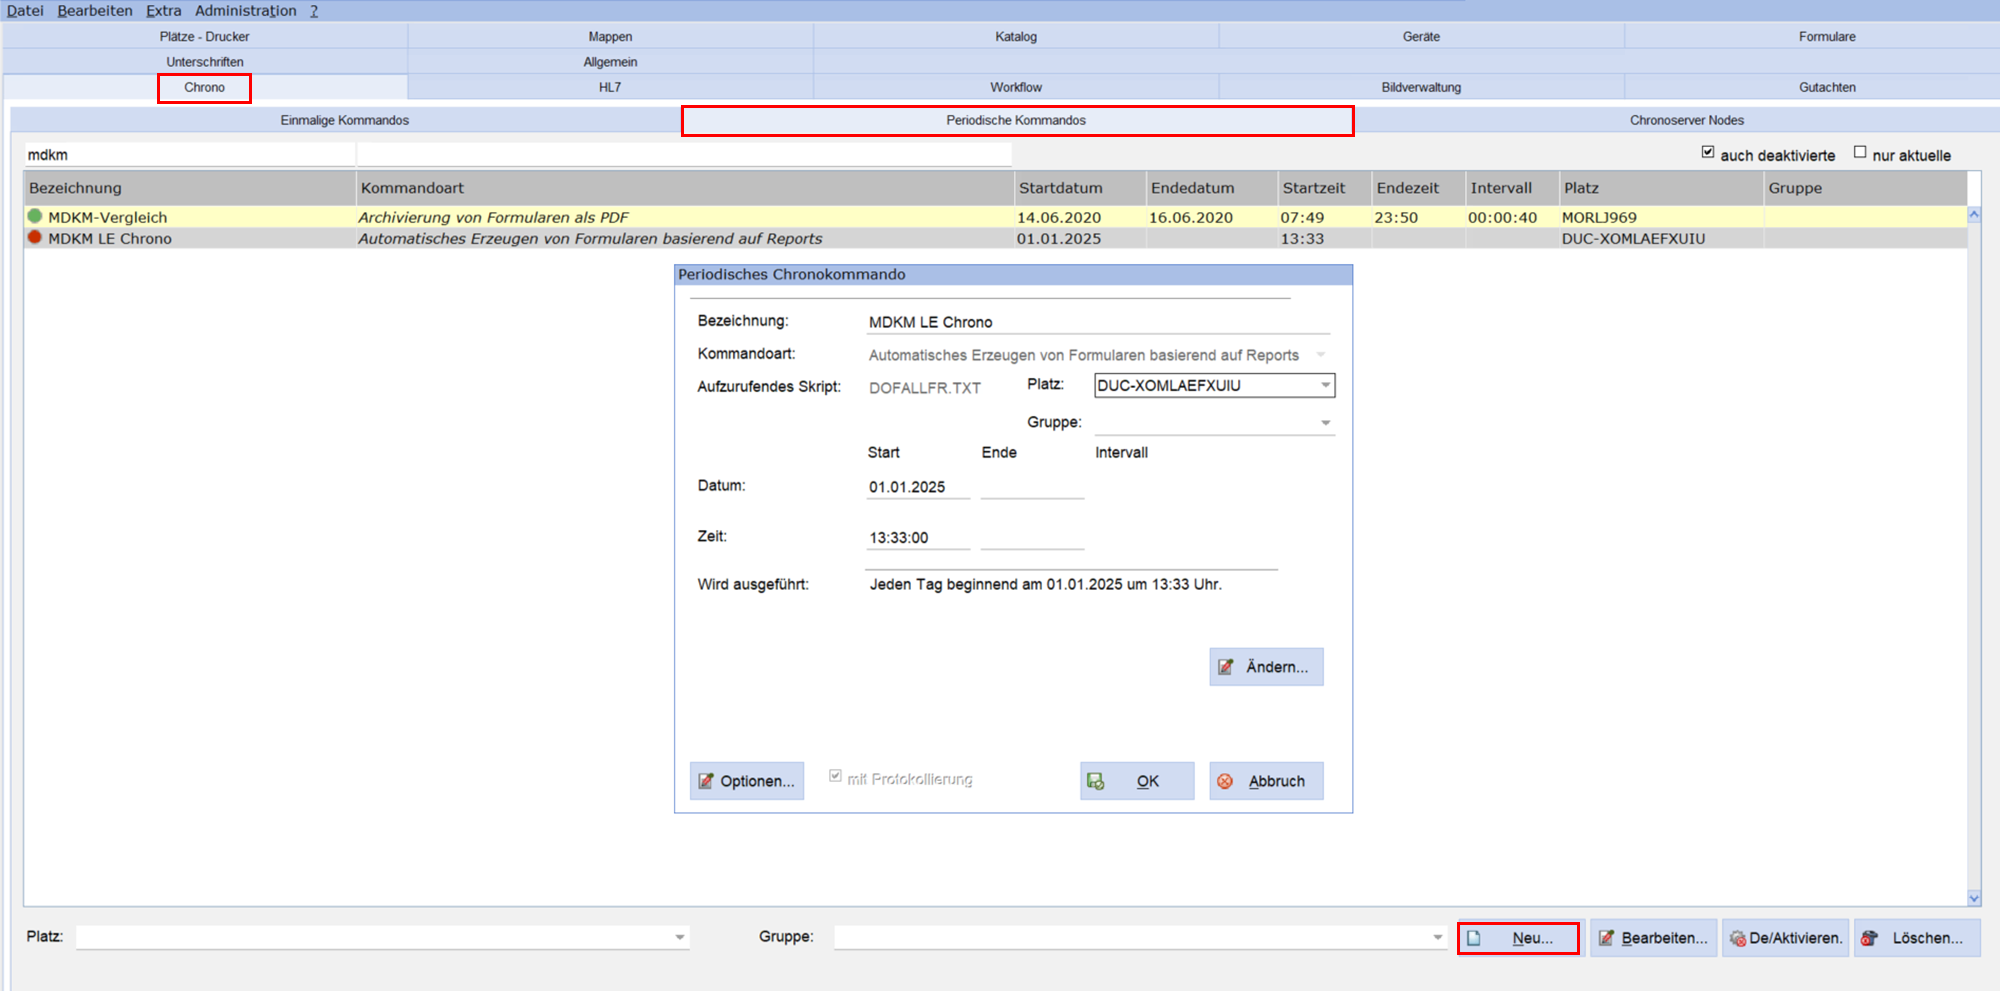The image size is (2000, 991).
Task: Click the Ändern edit icon
Action: tap(1226, 667)
